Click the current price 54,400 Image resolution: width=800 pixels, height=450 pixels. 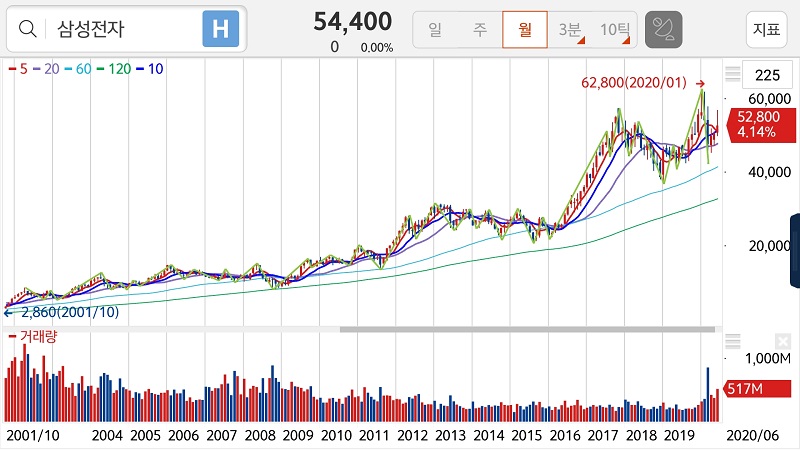(x=353, y=21)
